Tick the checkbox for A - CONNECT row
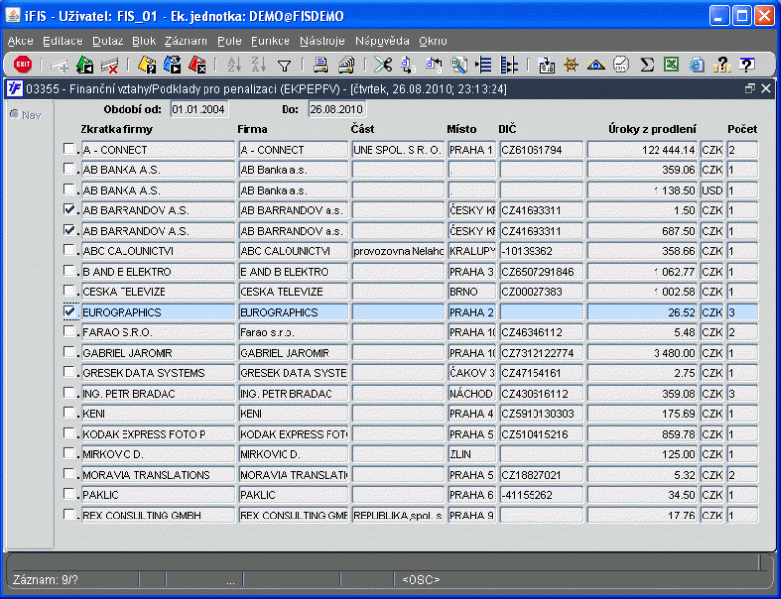This screenshot has height=599, width=781. [x=69, y=149]
